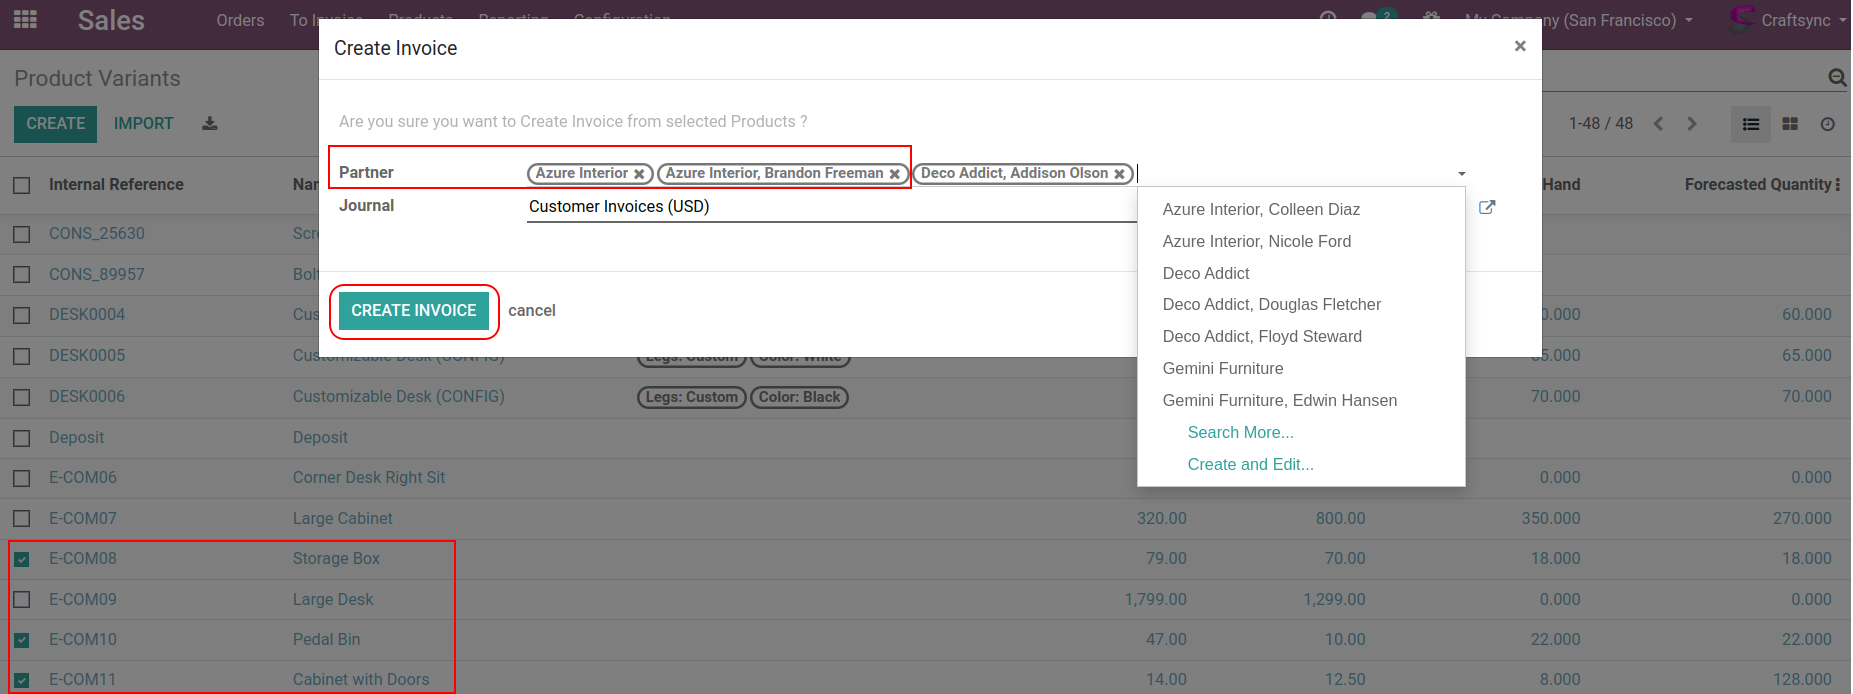Screen dimensions: 1853x694
Task: Toggle the select-all header checkbox
Action: click(x=22, y=185)
